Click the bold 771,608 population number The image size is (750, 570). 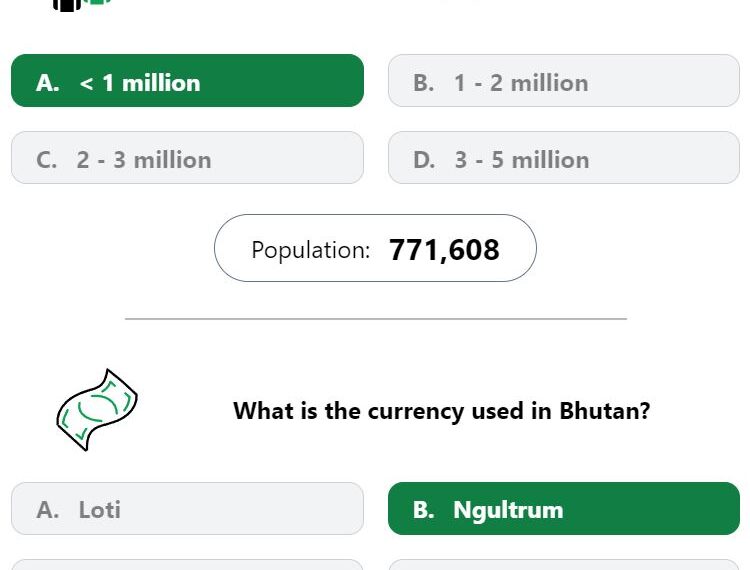point(444,250)
